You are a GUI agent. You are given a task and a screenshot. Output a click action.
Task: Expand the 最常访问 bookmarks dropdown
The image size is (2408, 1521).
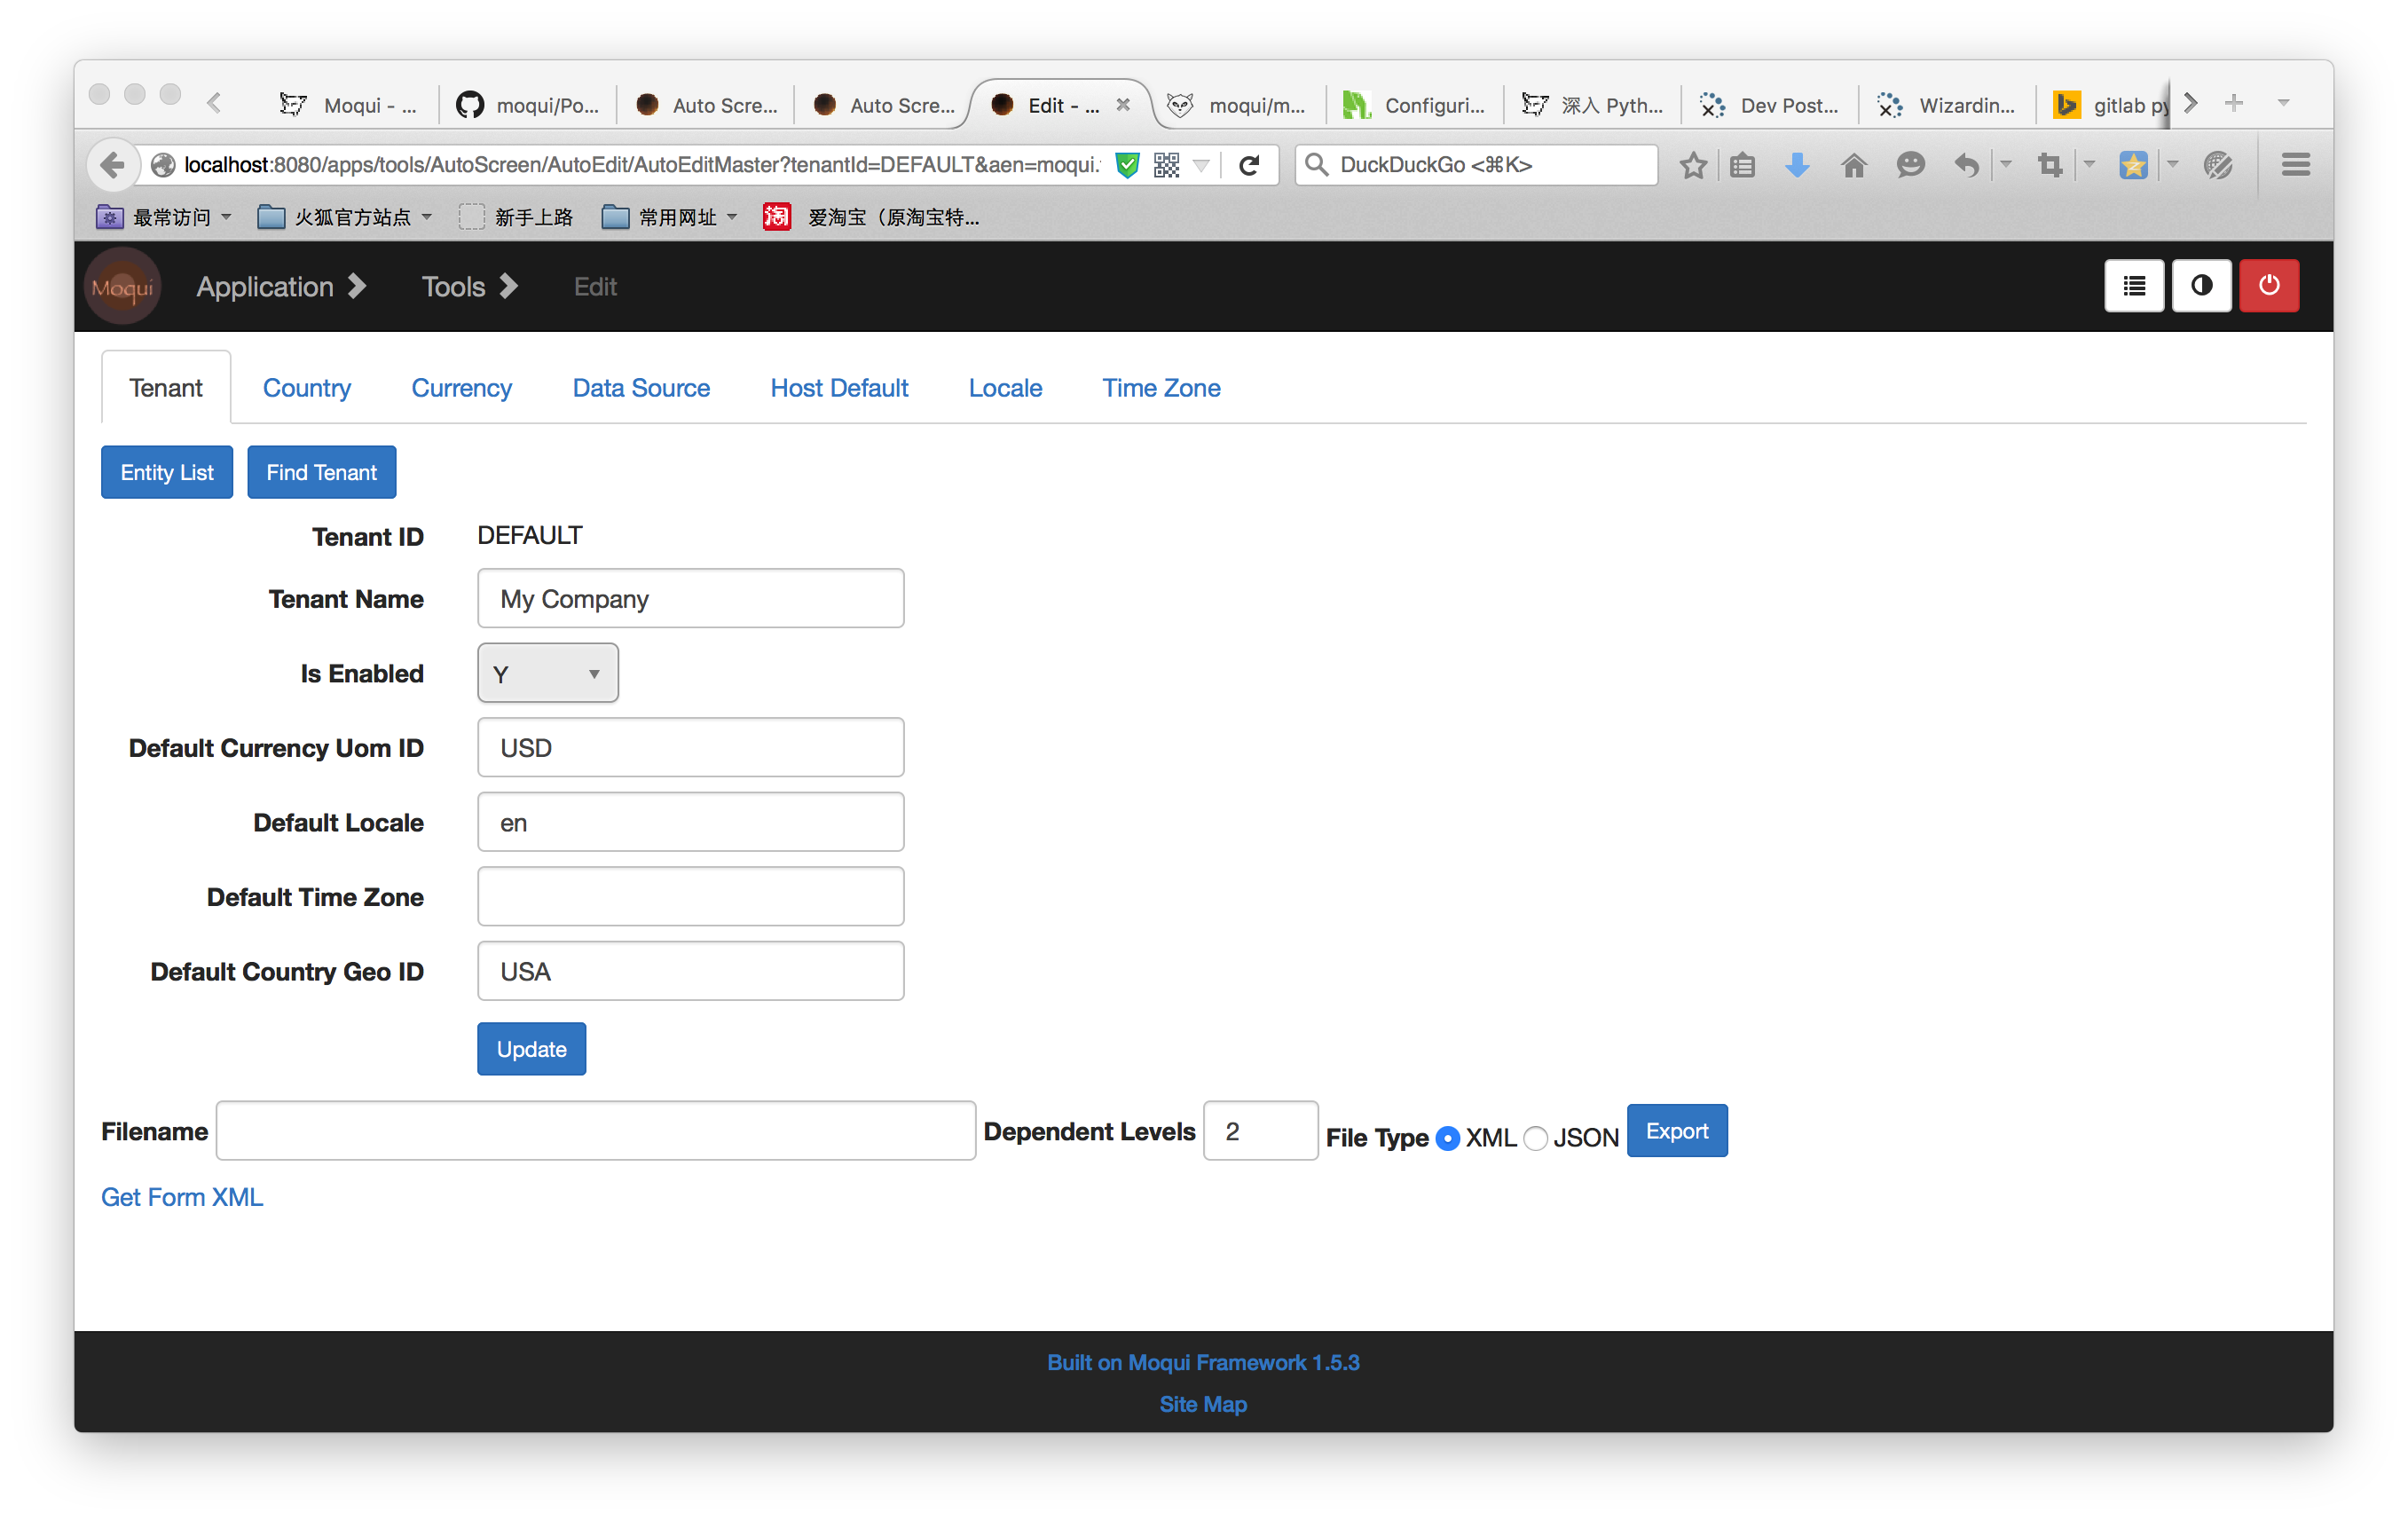tap(165, 217)
